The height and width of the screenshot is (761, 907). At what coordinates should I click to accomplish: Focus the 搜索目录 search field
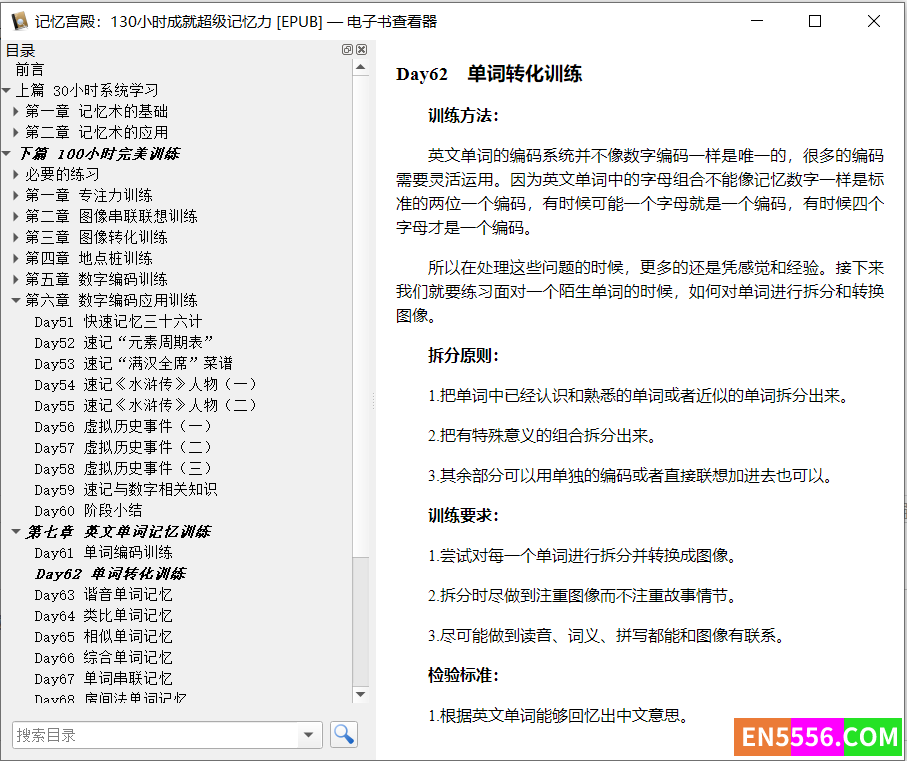[155, 735]
